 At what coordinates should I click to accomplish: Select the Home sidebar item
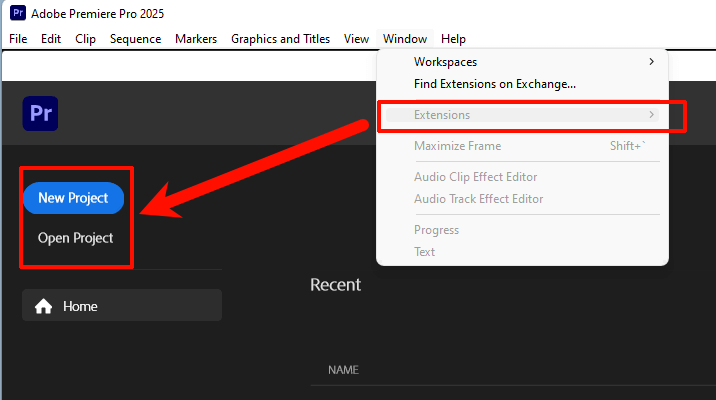tap(122, 305)
